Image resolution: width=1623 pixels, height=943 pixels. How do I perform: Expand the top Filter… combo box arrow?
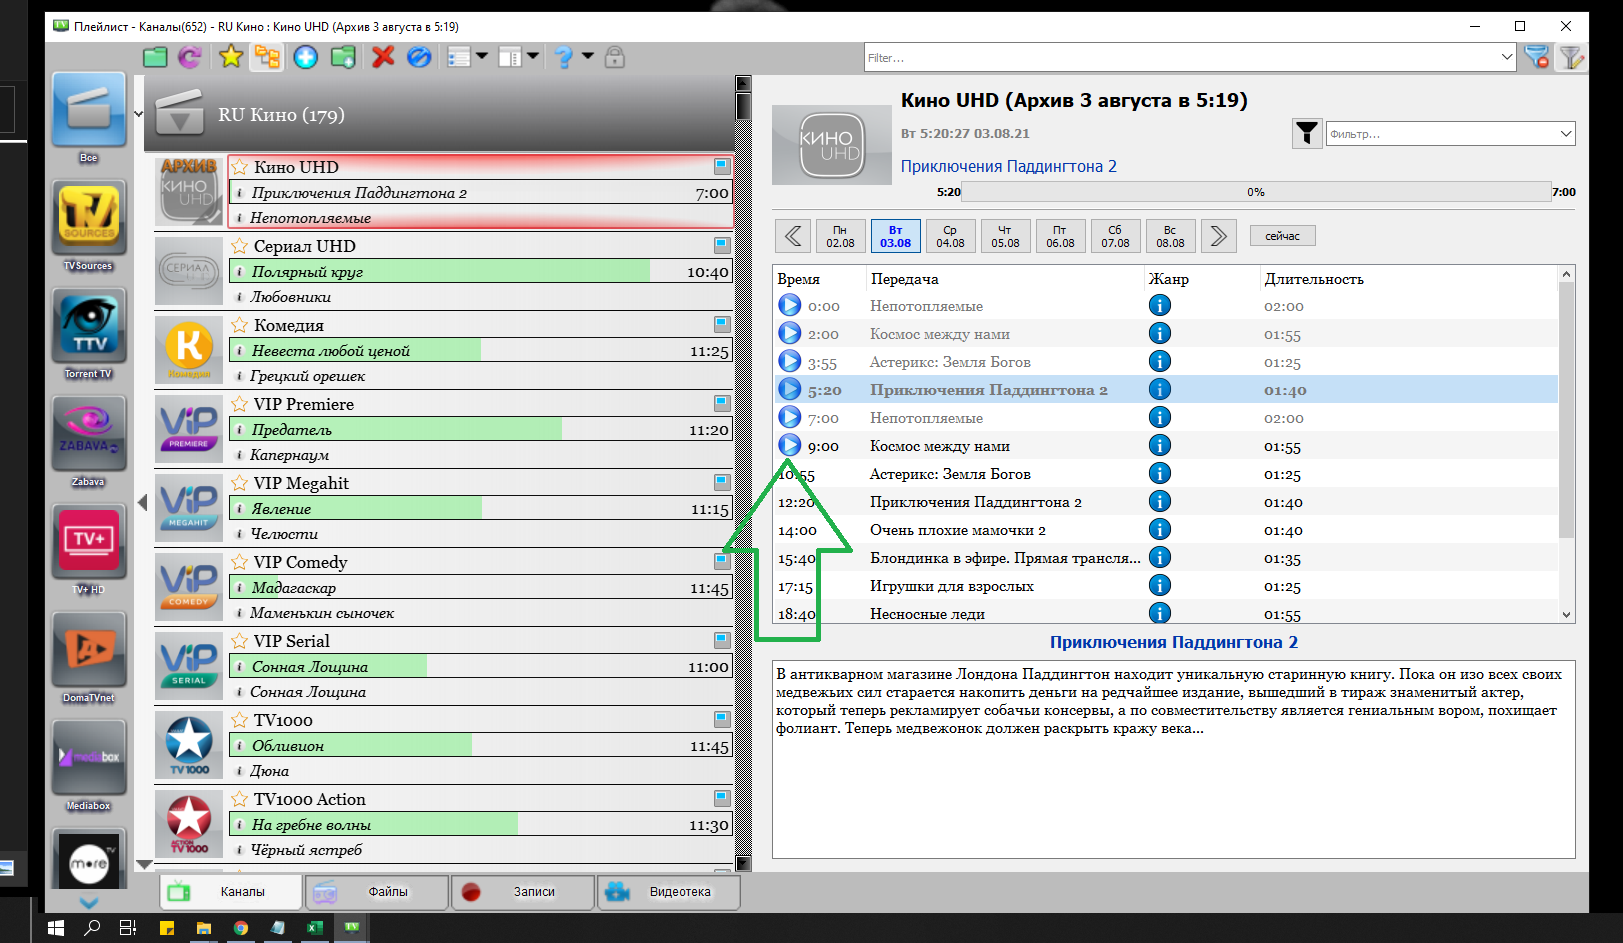(1507, 58)
